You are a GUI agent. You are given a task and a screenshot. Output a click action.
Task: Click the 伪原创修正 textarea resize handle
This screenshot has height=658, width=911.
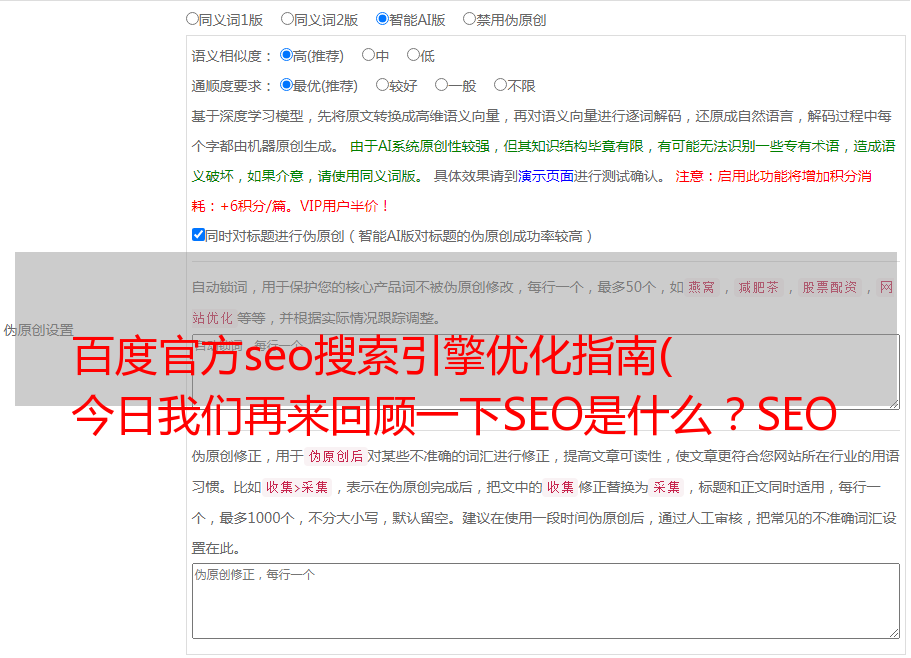point(894,633)
